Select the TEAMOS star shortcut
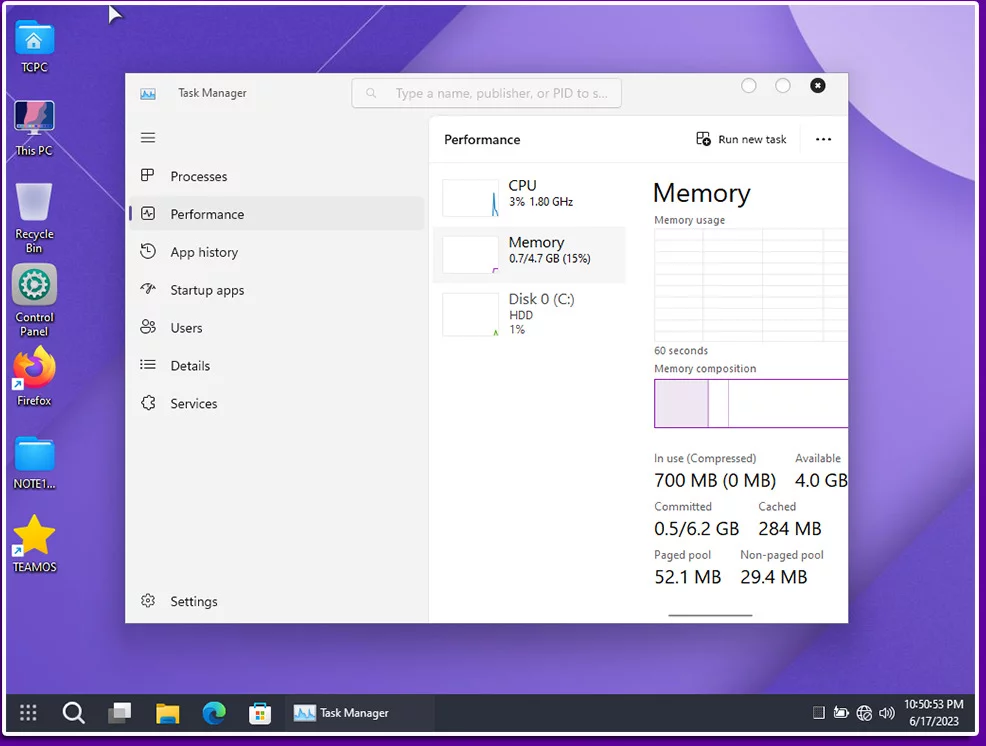 coord(34,543)
